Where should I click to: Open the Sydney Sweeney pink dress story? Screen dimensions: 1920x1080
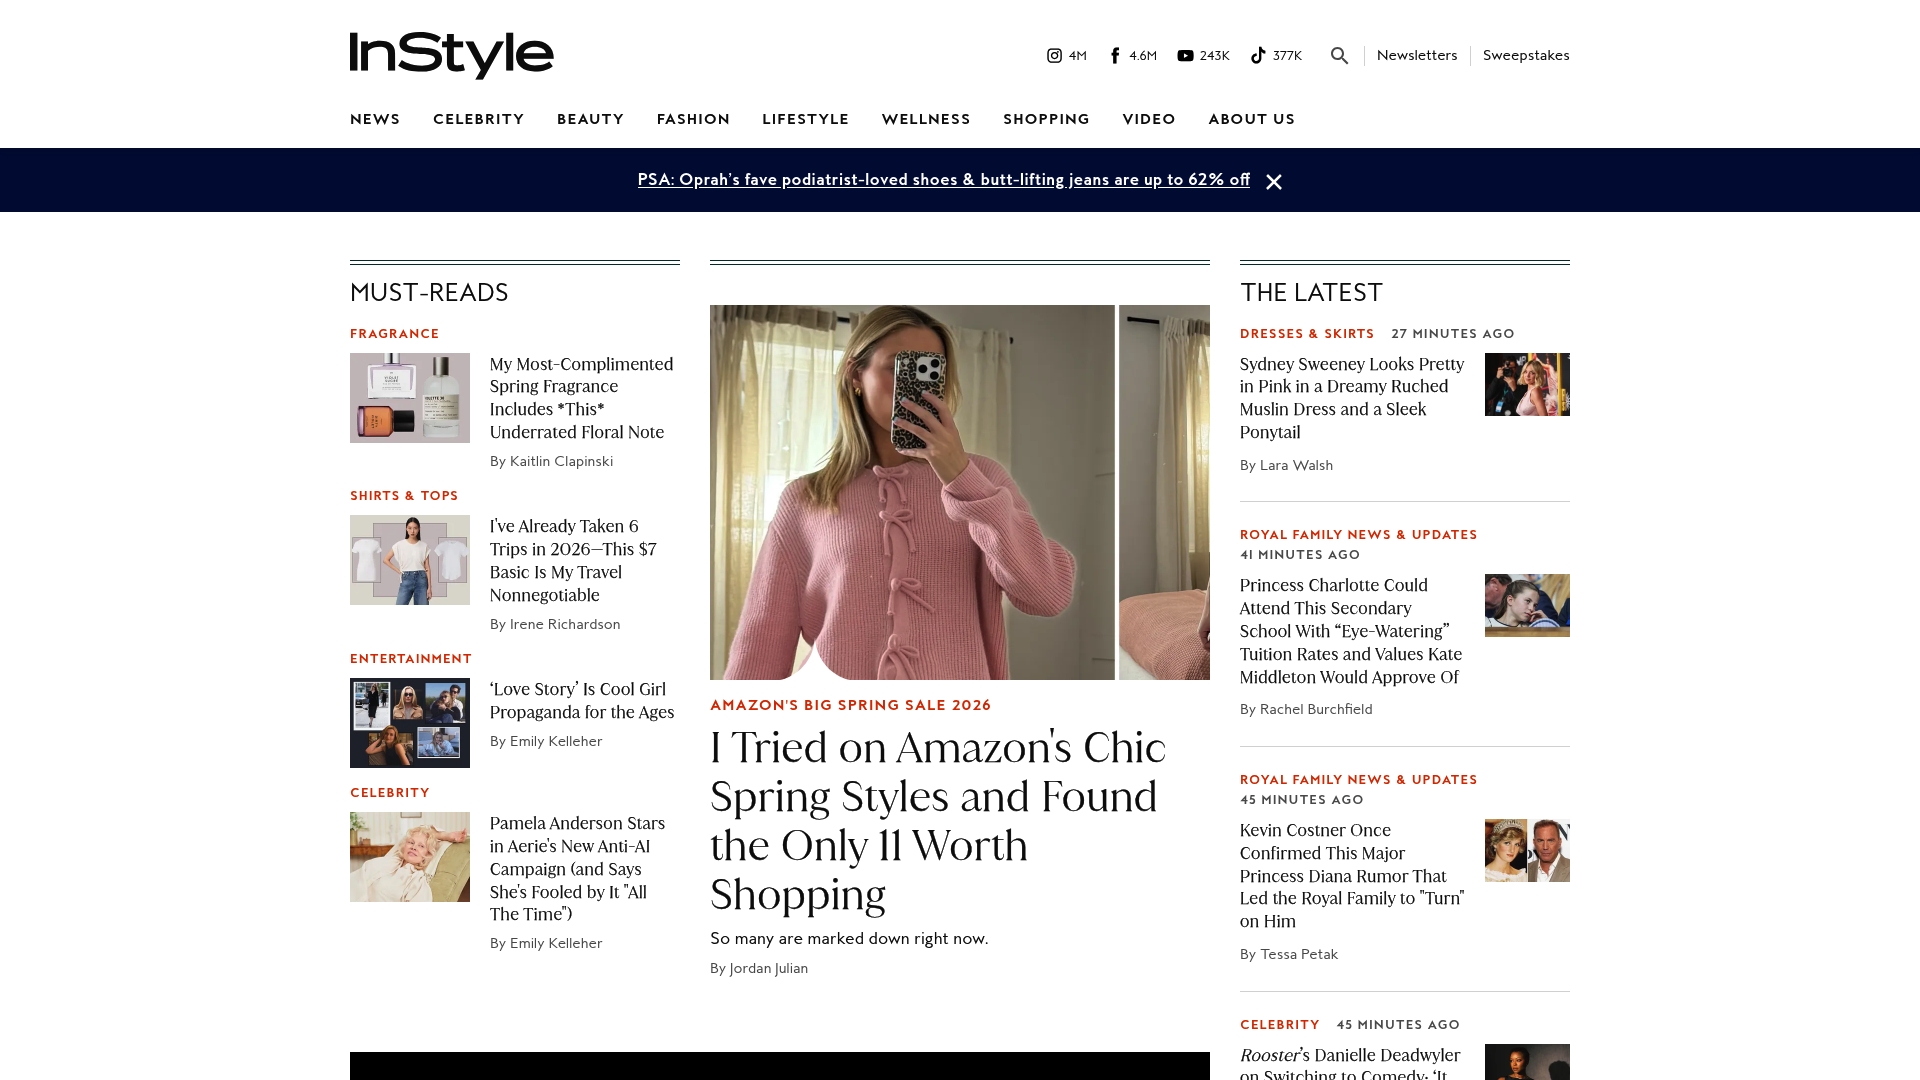tap(1352, 398)
